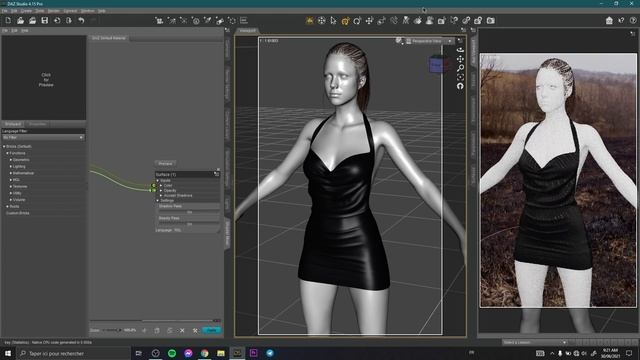
Task: Click the X delete icon beside Apply
Action: [x=182, y=330]
